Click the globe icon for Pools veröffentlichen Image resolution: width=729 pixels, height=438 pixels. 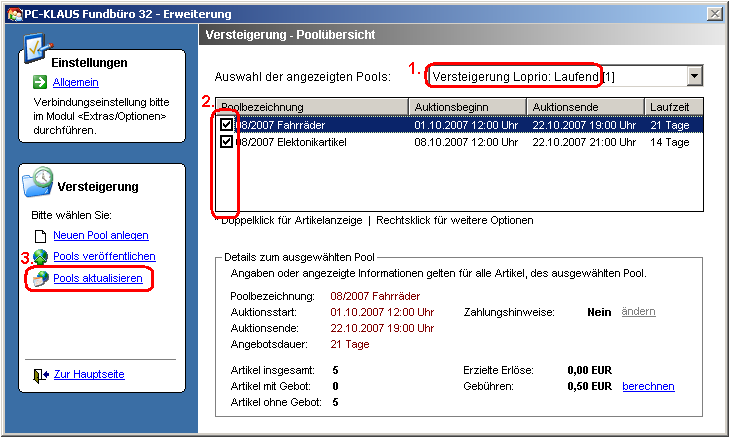41,257
